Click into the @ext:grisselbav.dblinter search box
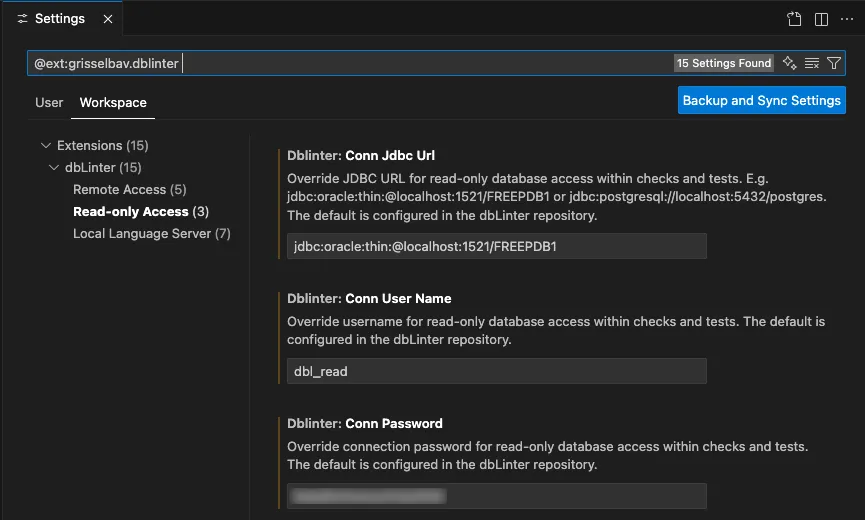This screenshot has height=520, width=865. tap(350, 63)
